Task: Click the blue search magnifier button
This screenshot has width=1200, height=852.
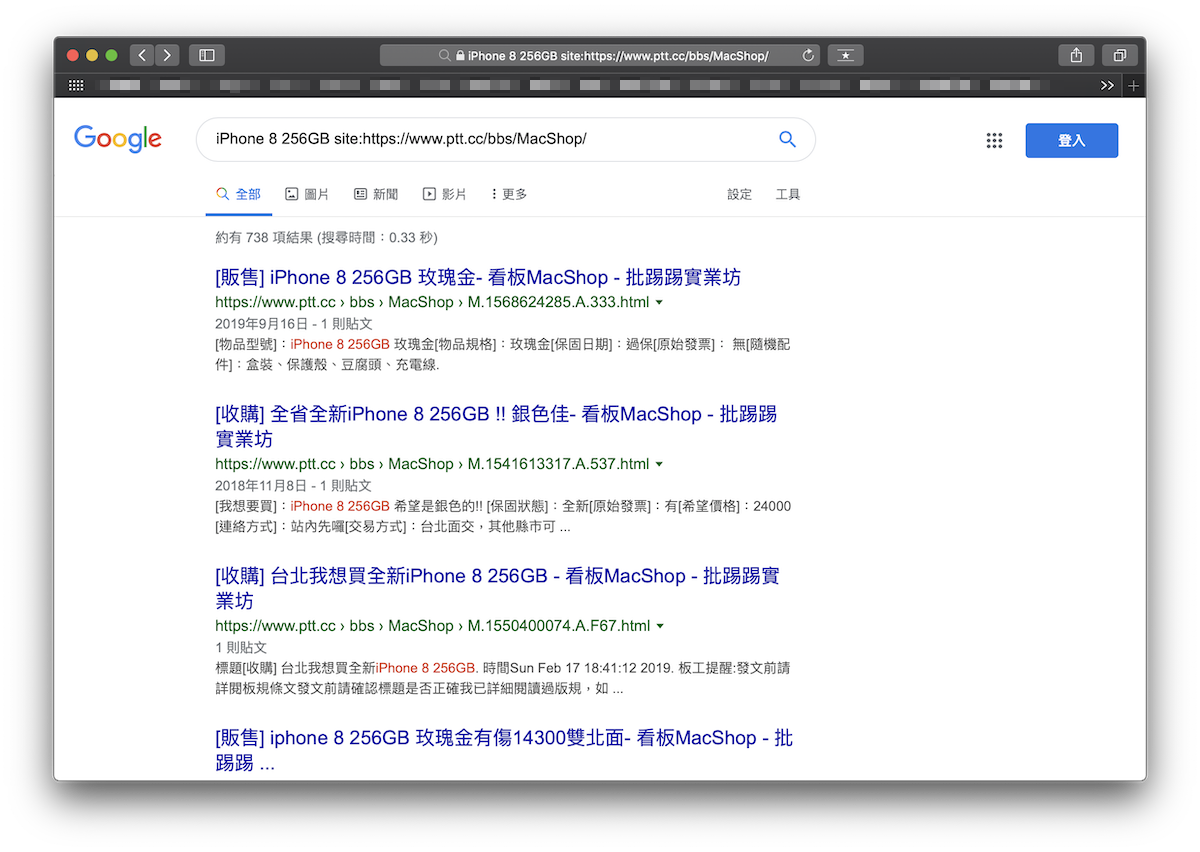Action: click(x=787, y=139)
